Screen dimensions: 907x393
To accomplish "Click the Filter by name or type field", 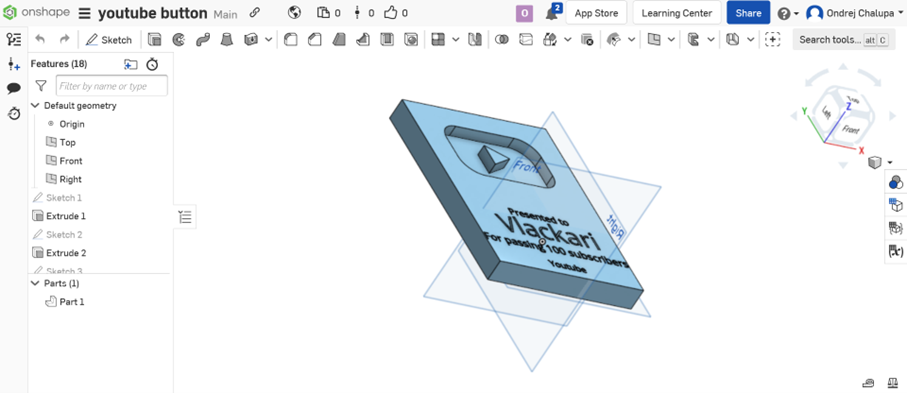I will click(112, 86).
